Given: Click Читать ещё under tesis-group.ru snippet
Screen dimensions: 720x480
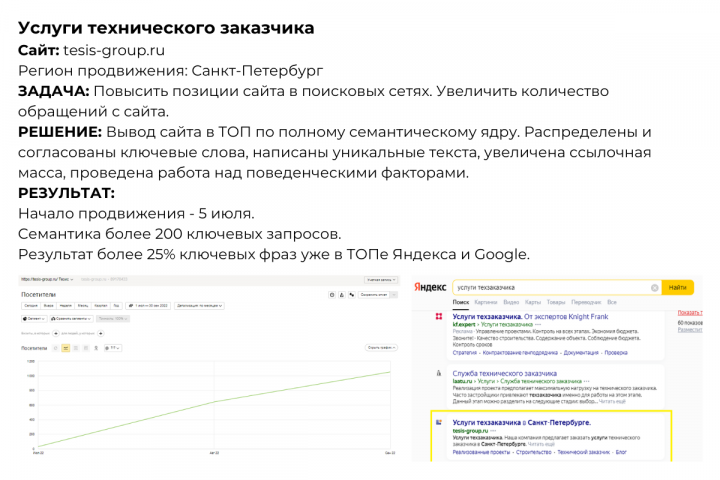Looking at the screenshot, I should (x=541, y=444).
